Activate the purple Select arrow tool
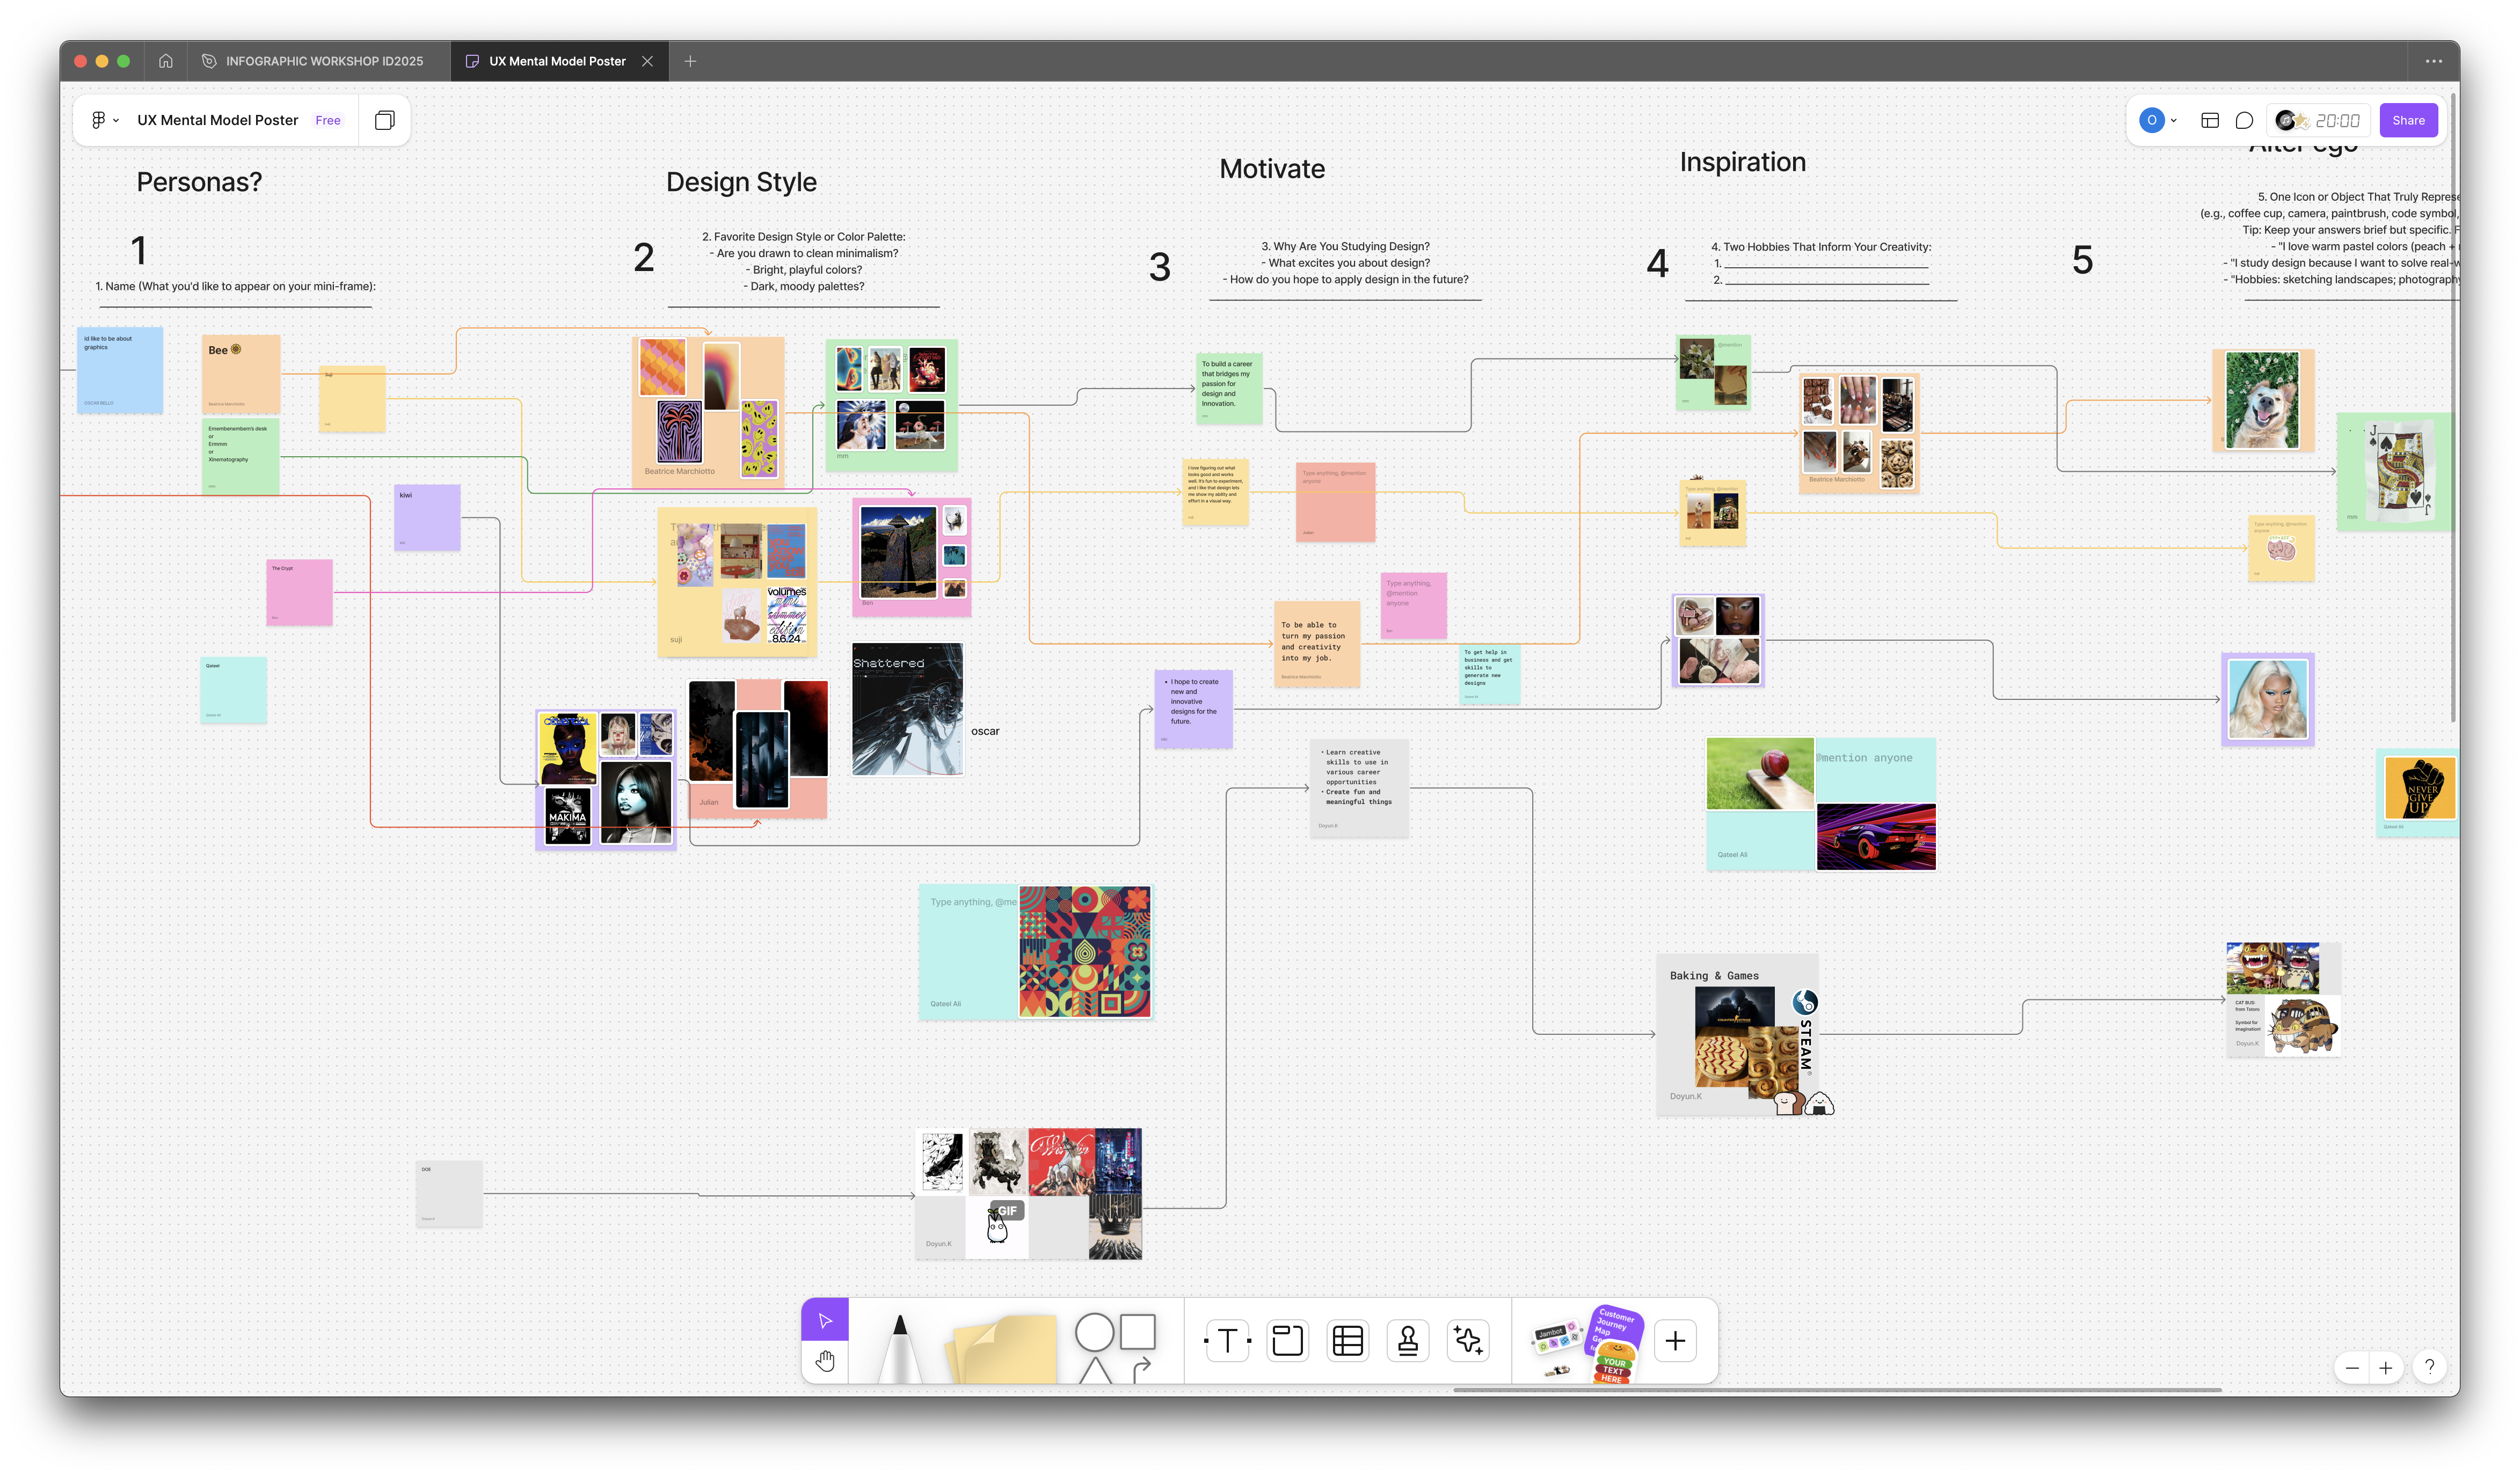This screenshot has height=1476, width=2520. [x=824, y=1321]
